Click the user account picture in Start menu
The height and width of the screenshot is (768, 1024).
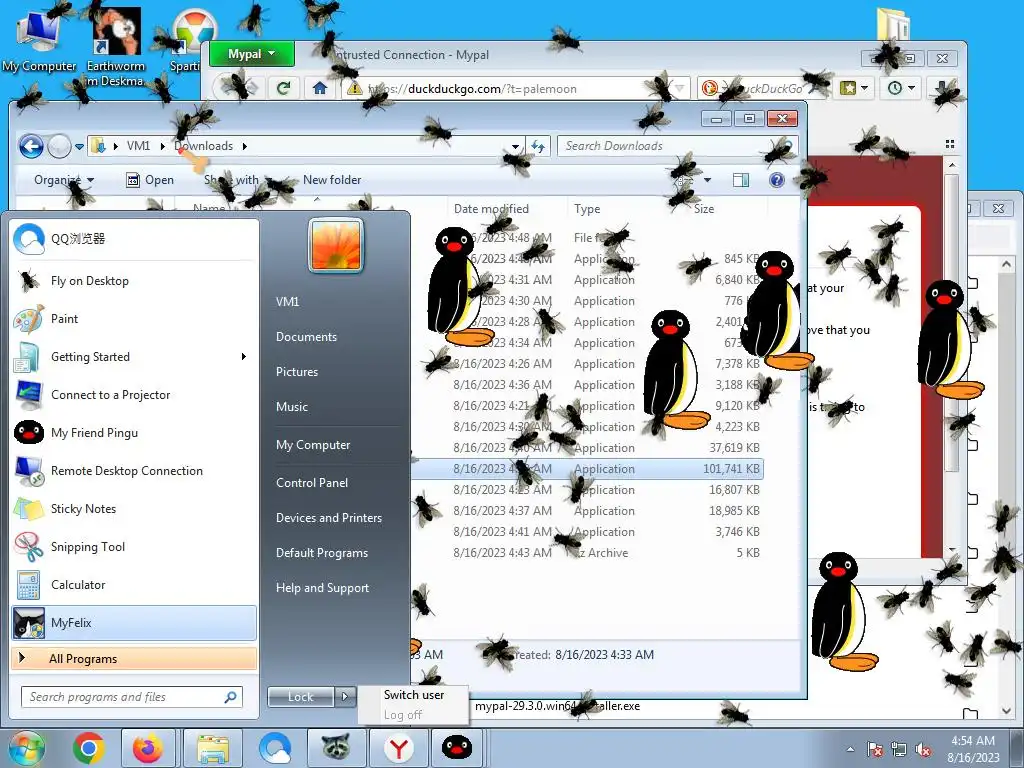pyautogui.click(x=336, y=245)
